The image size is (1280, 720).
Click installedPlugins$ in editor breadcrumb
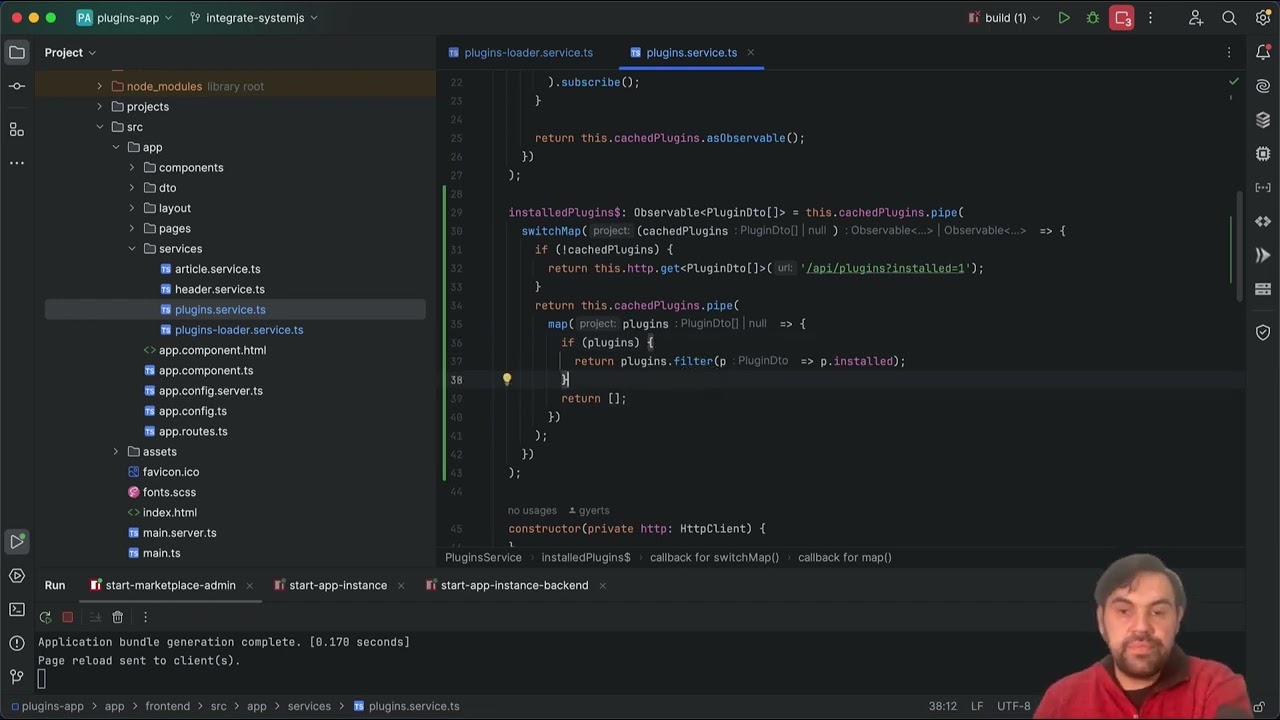pyautogui.click(x=586, y=557)
